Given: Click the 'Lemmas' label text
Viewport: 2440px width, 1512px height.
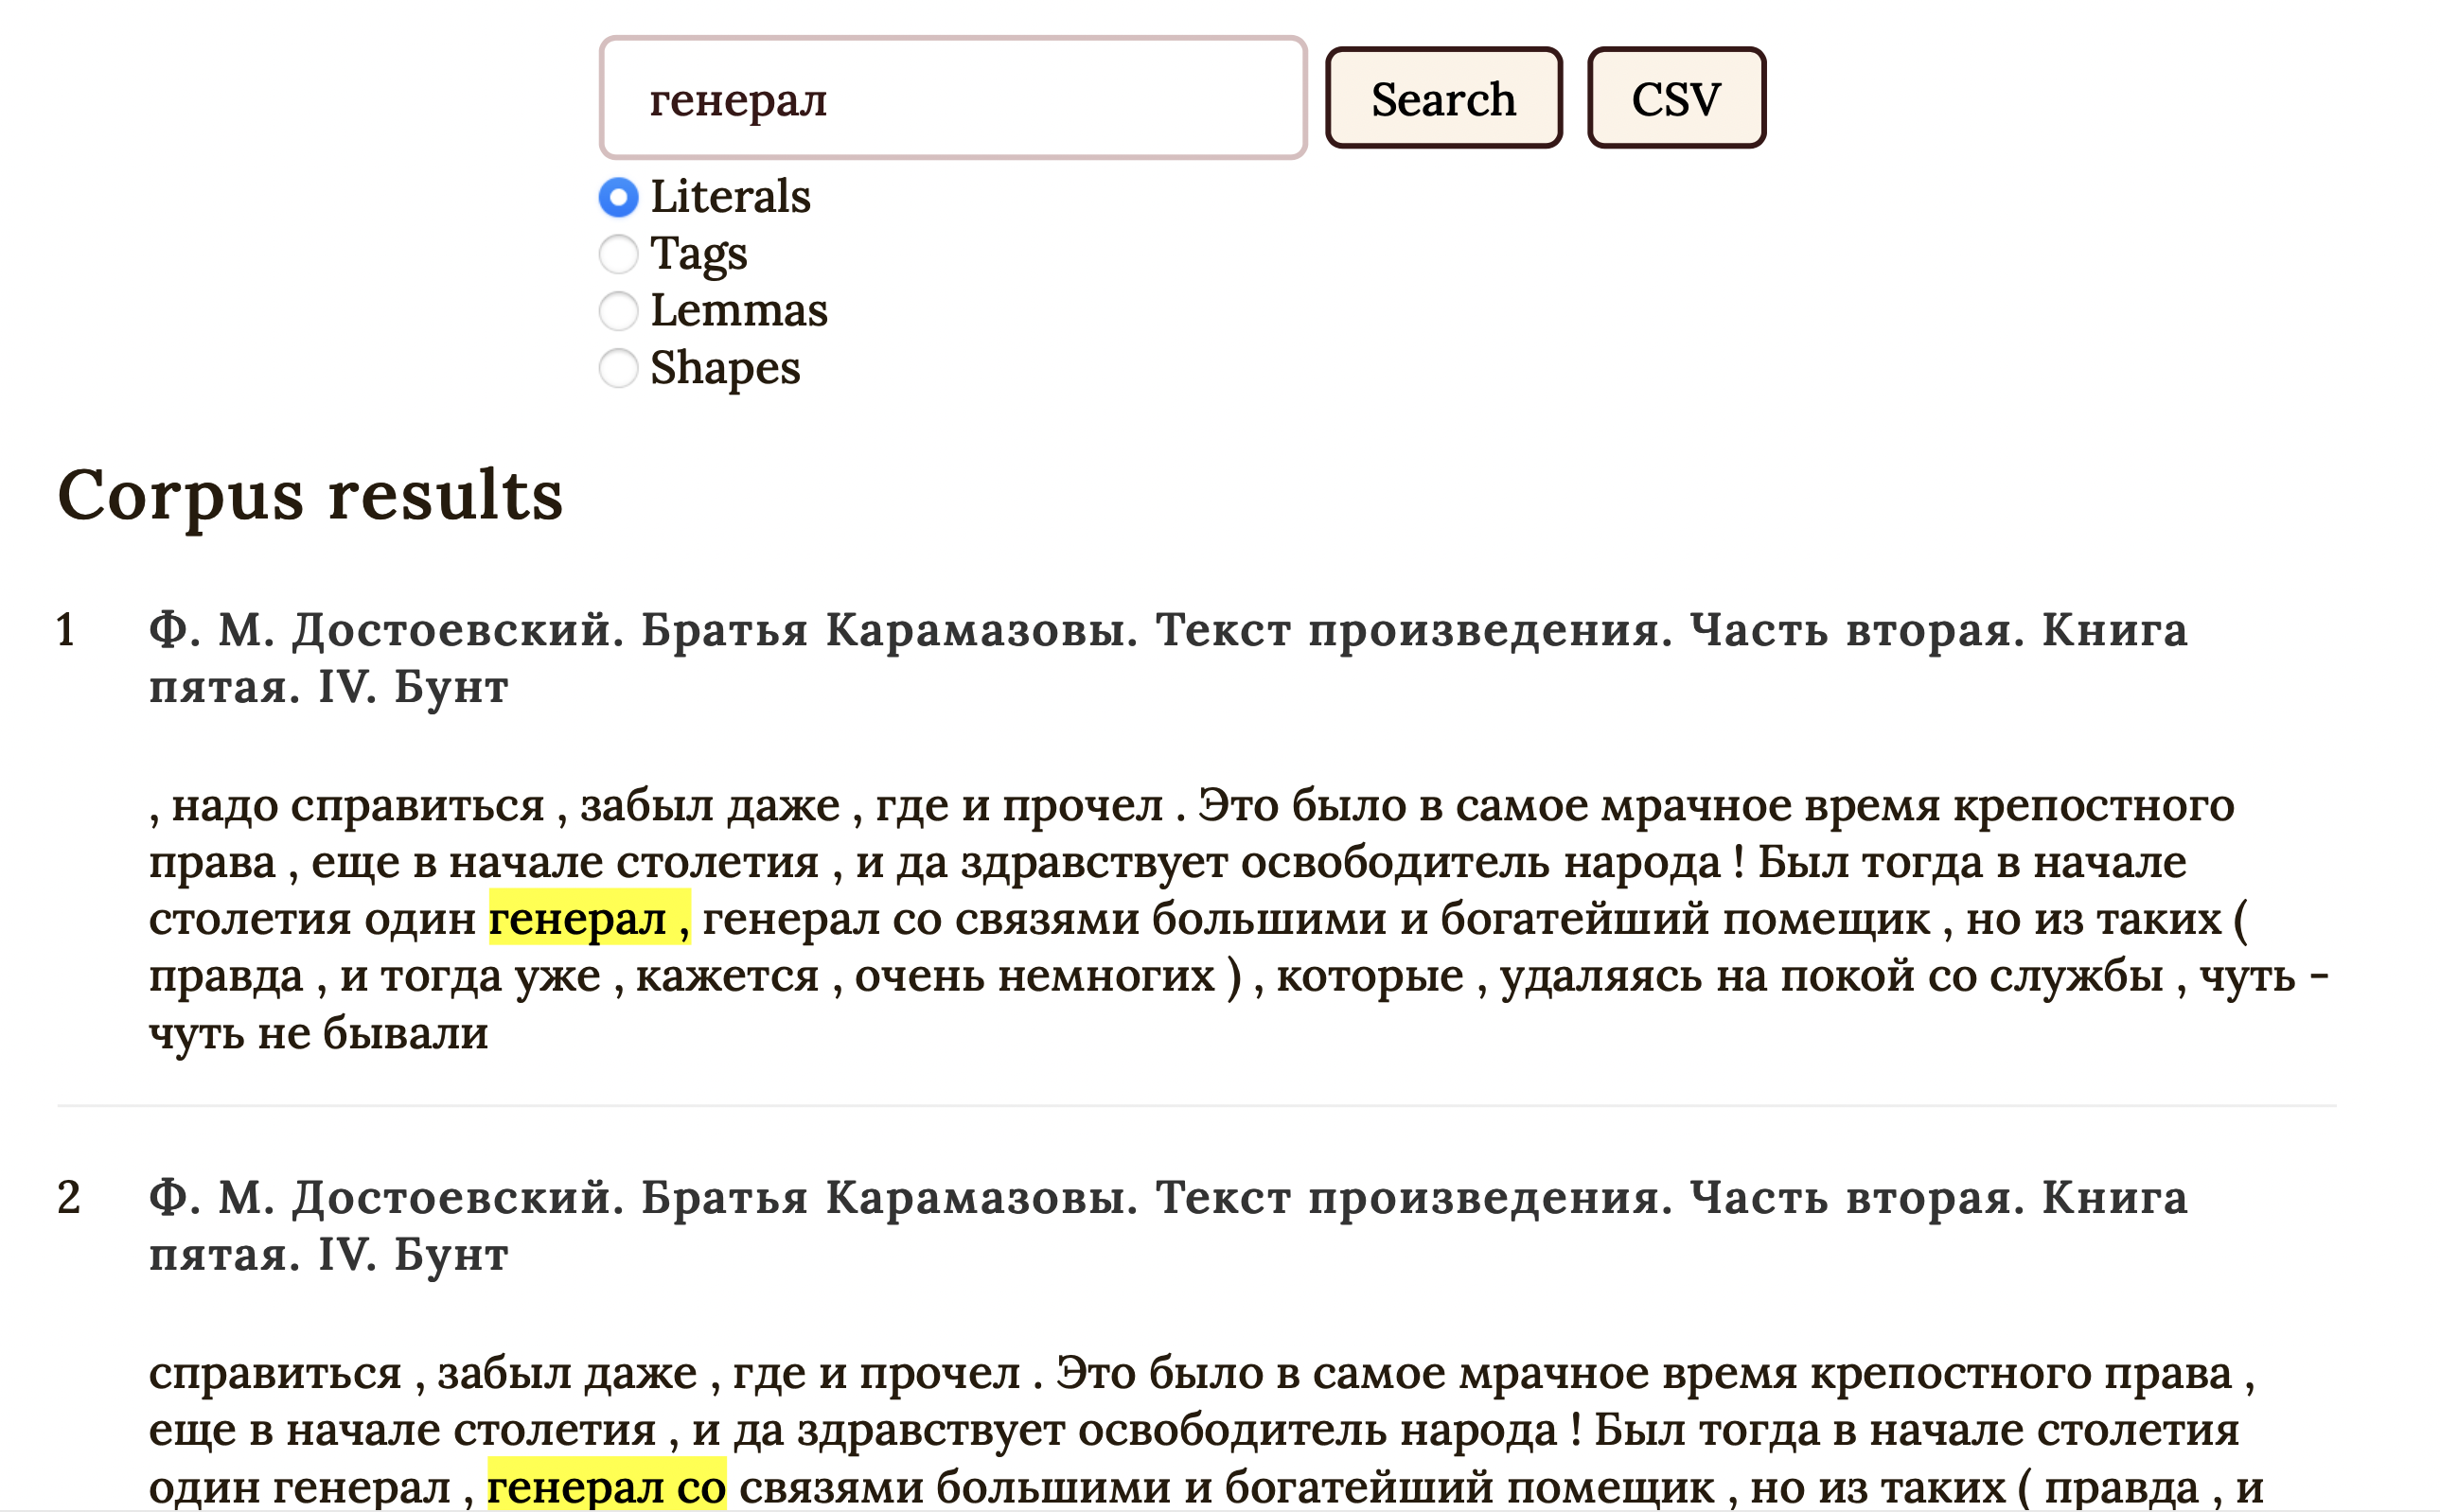Looking at the screenshot, I should [738, 311].
